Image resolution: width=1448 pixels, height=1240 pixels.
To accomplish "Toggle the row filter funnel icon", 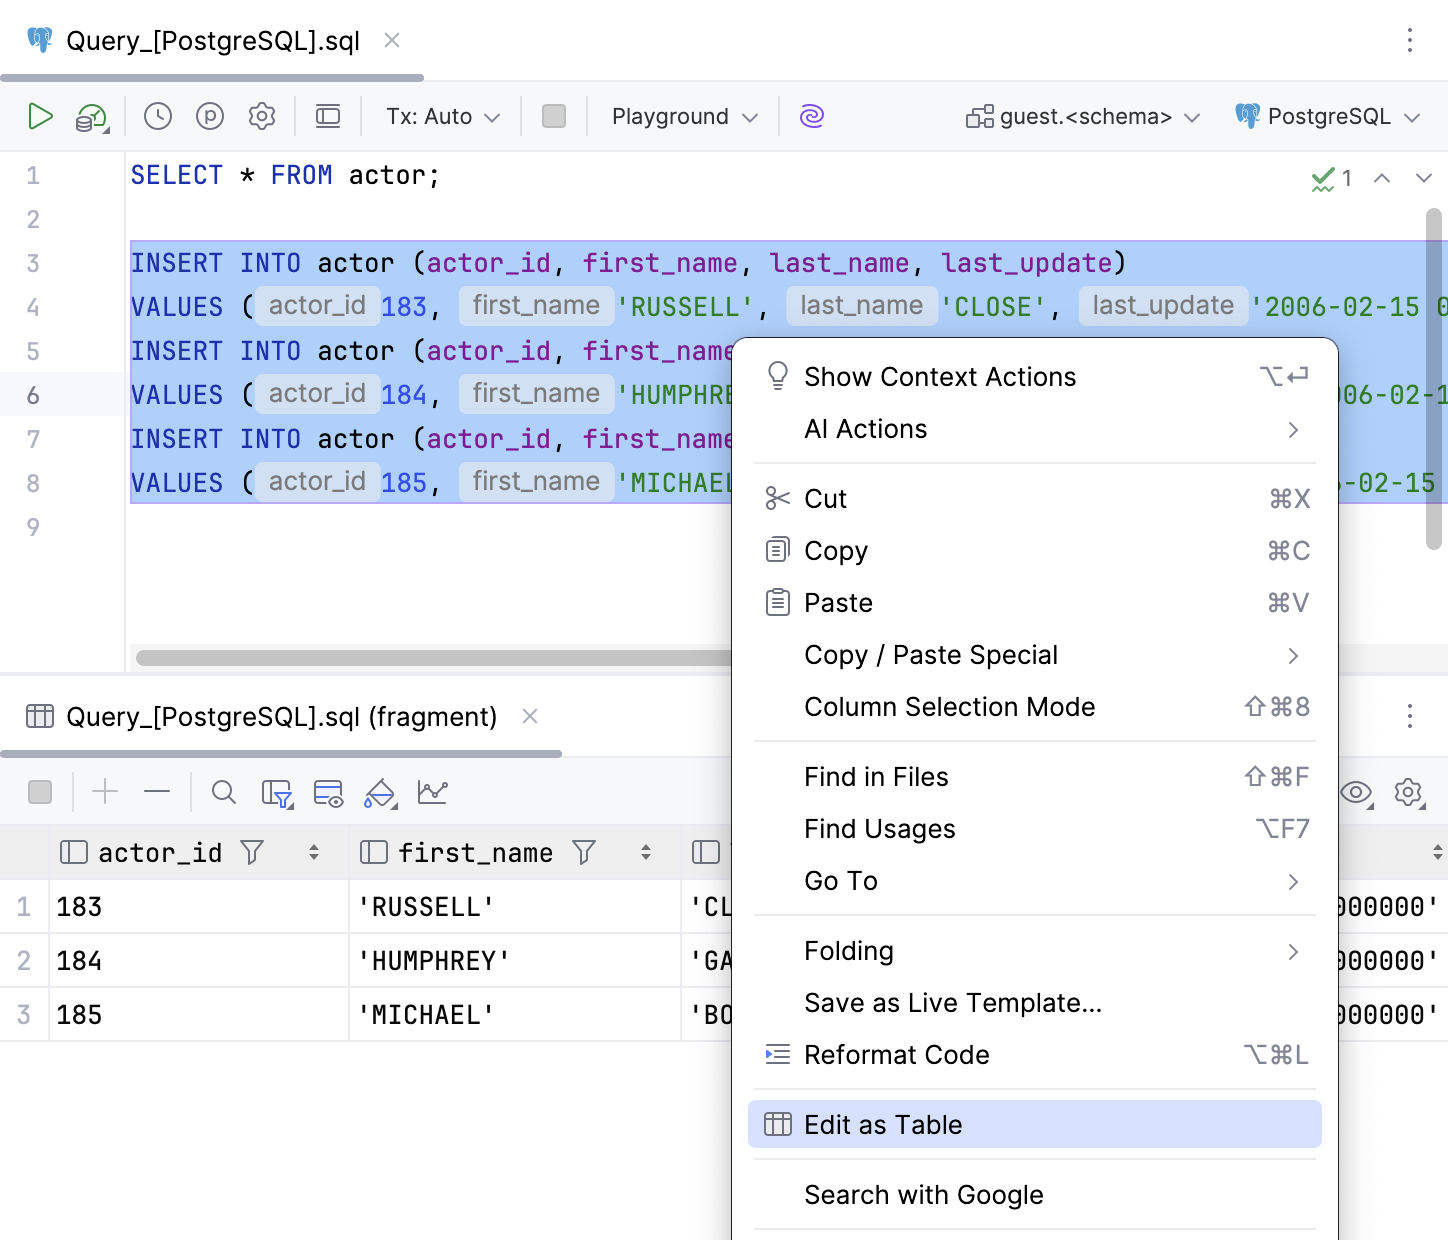I will [x=278, y=792].
